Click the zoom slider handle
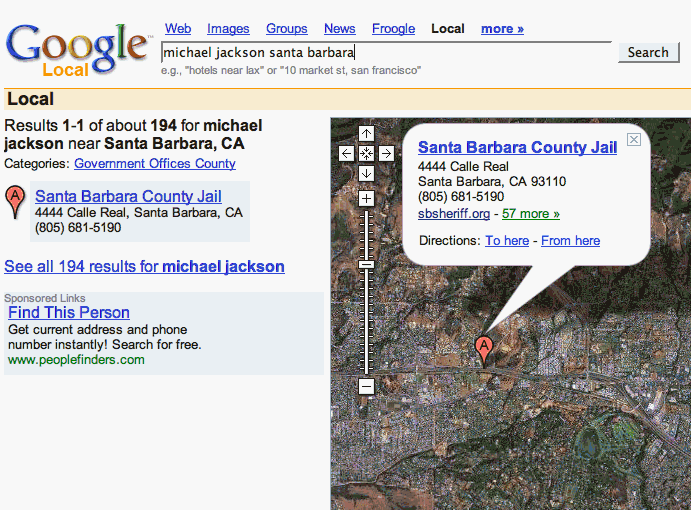The width and height of the screenshot is (691, 510). 366,264
